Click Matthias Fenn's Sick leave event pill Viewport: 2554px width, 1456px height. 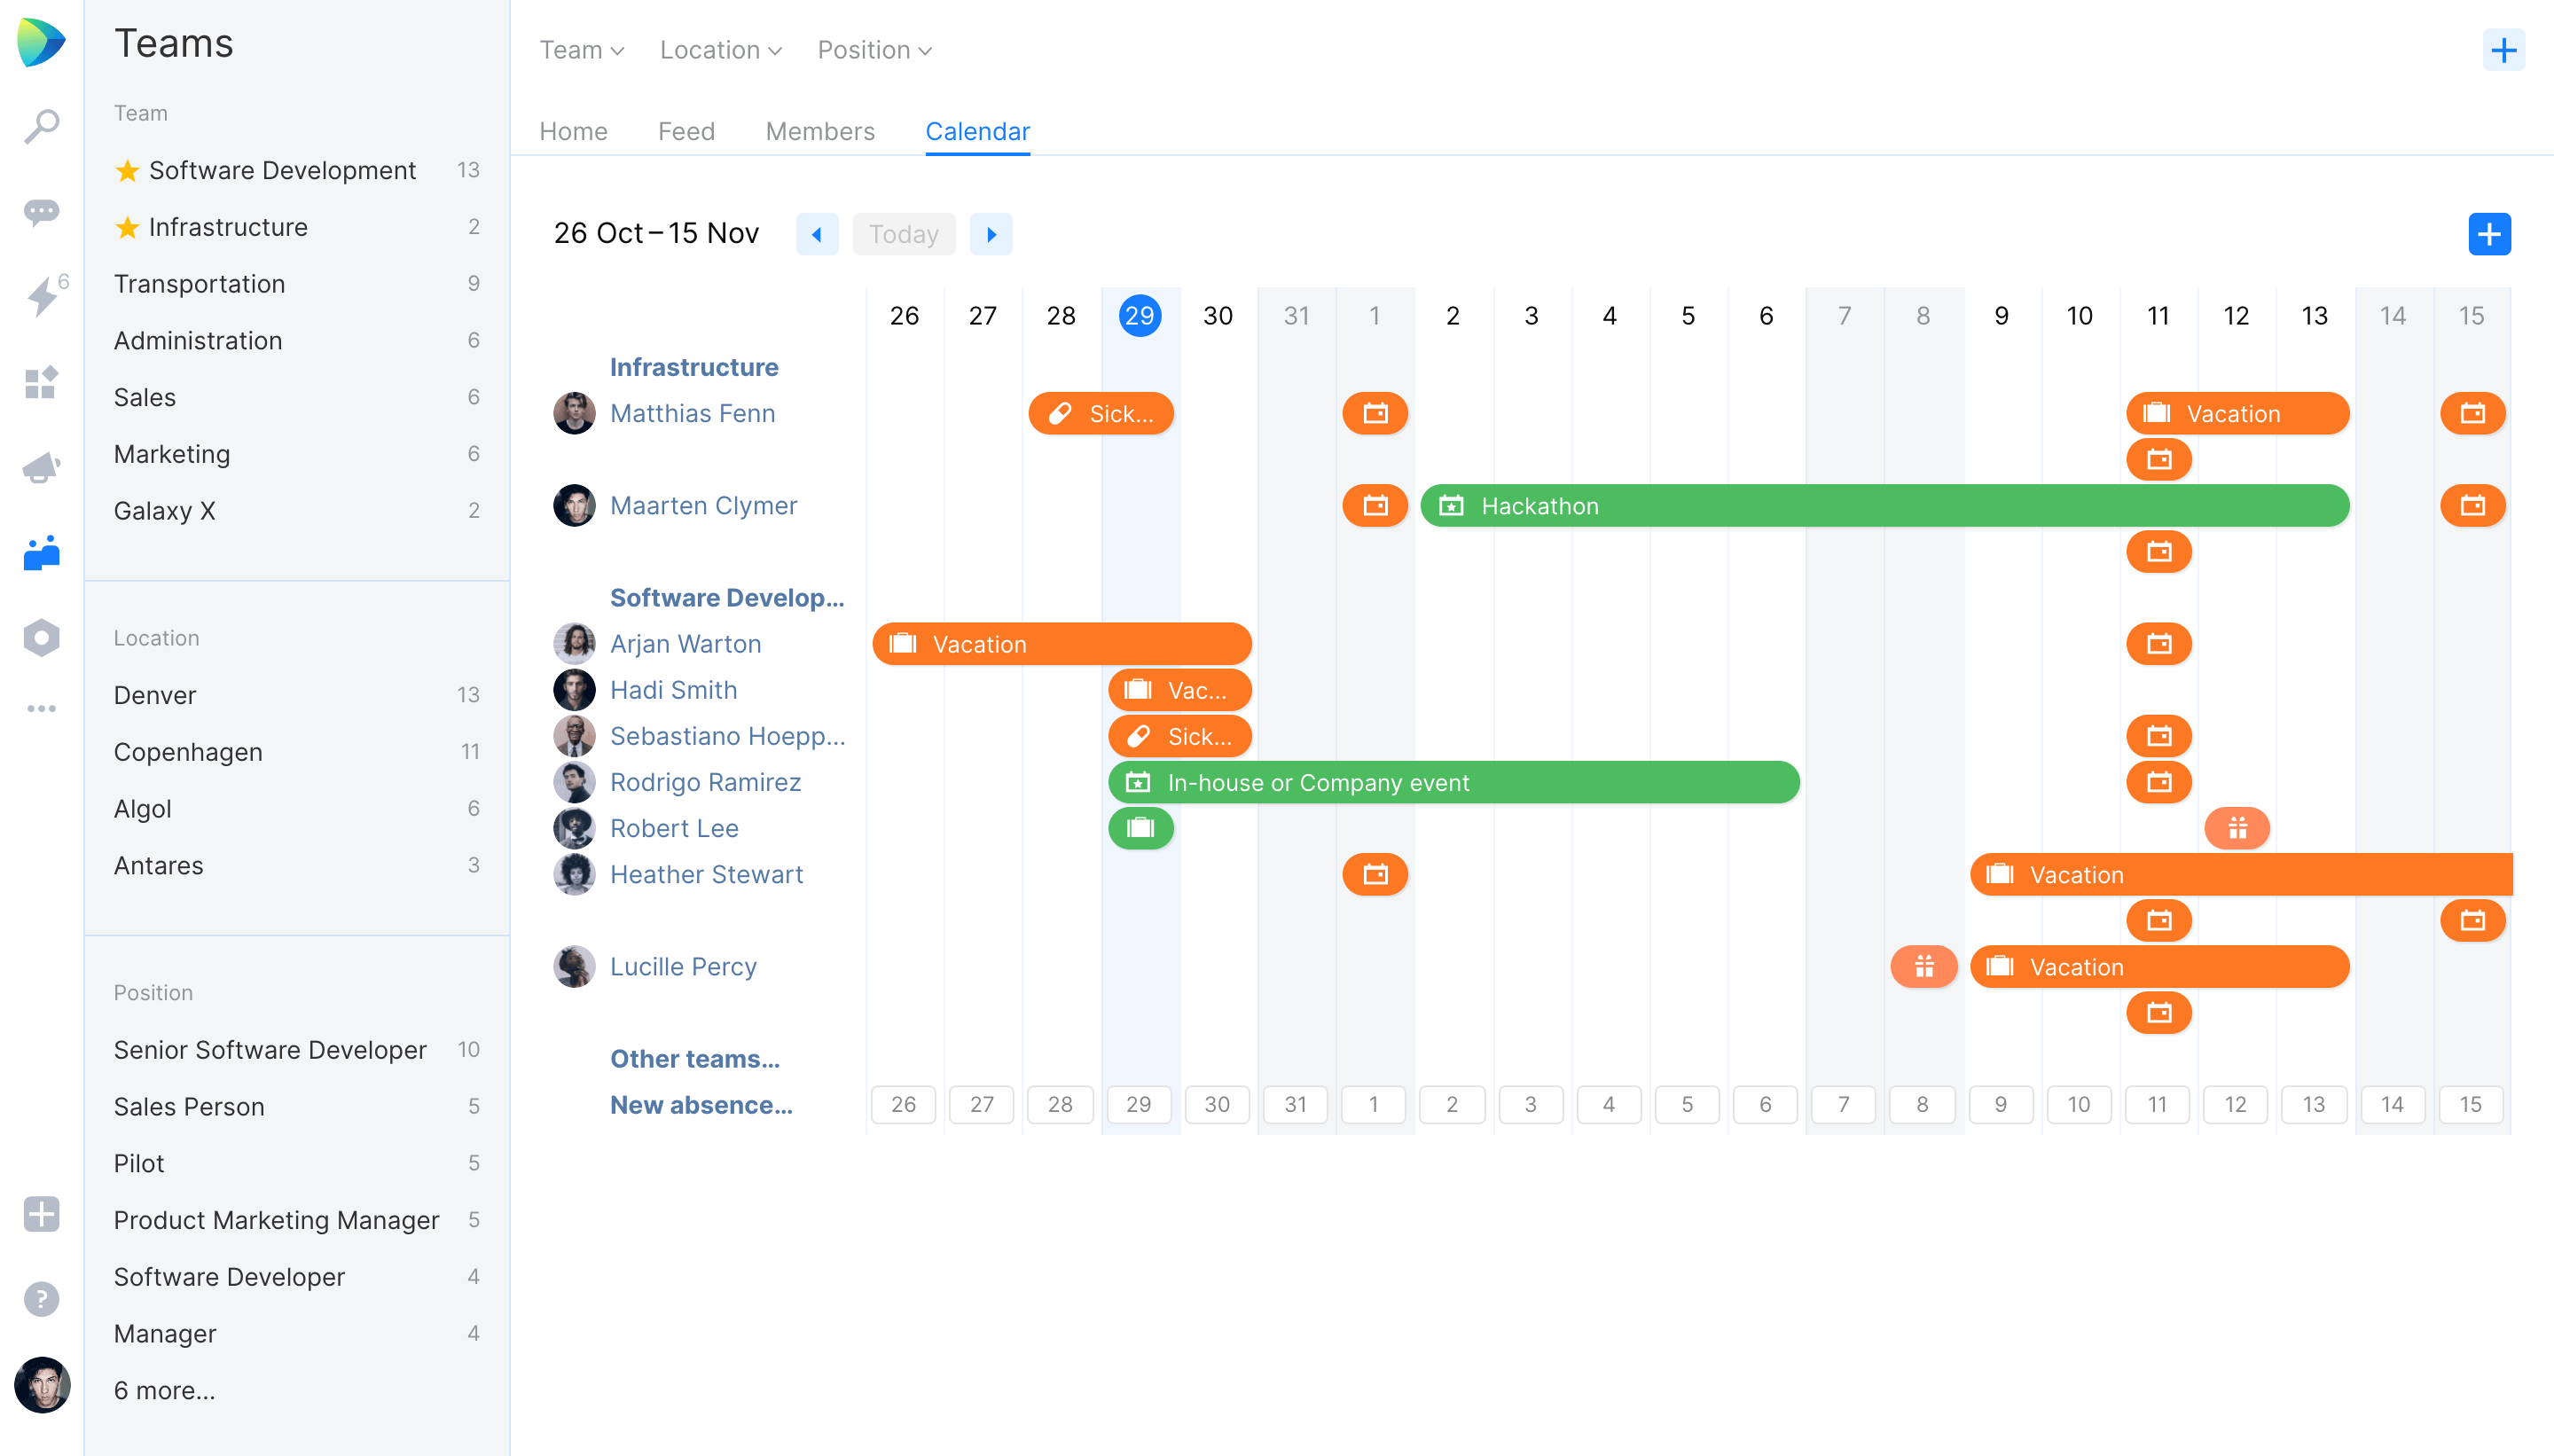pos(1100,413)
